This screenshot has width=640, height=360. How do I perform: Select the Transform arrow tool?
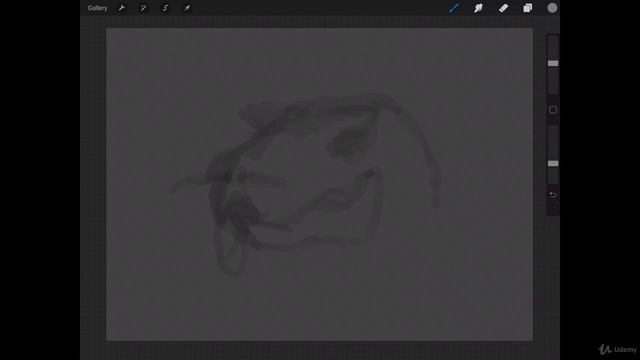[187, 8]
